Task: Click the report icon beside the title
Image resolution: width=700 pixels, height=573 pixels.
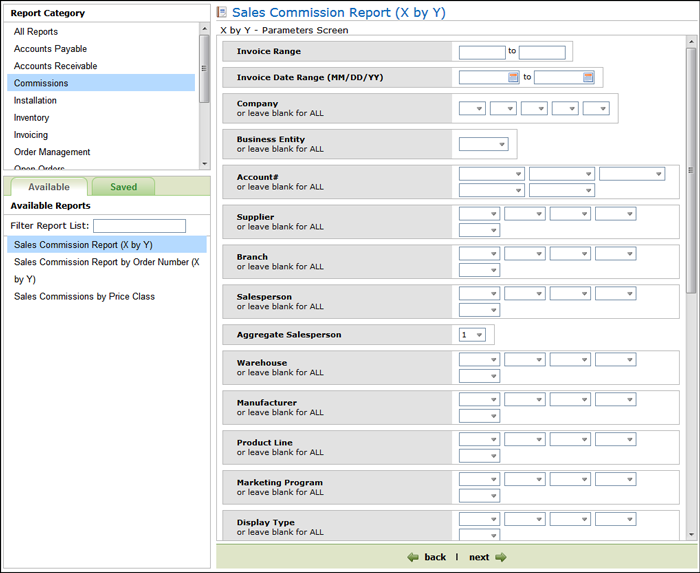Action: click(x=222, y=13)
